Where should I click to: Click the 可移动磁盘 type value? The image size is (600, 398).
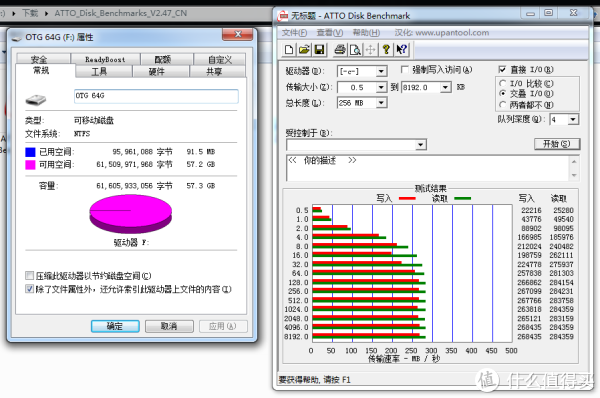(94, 120)
